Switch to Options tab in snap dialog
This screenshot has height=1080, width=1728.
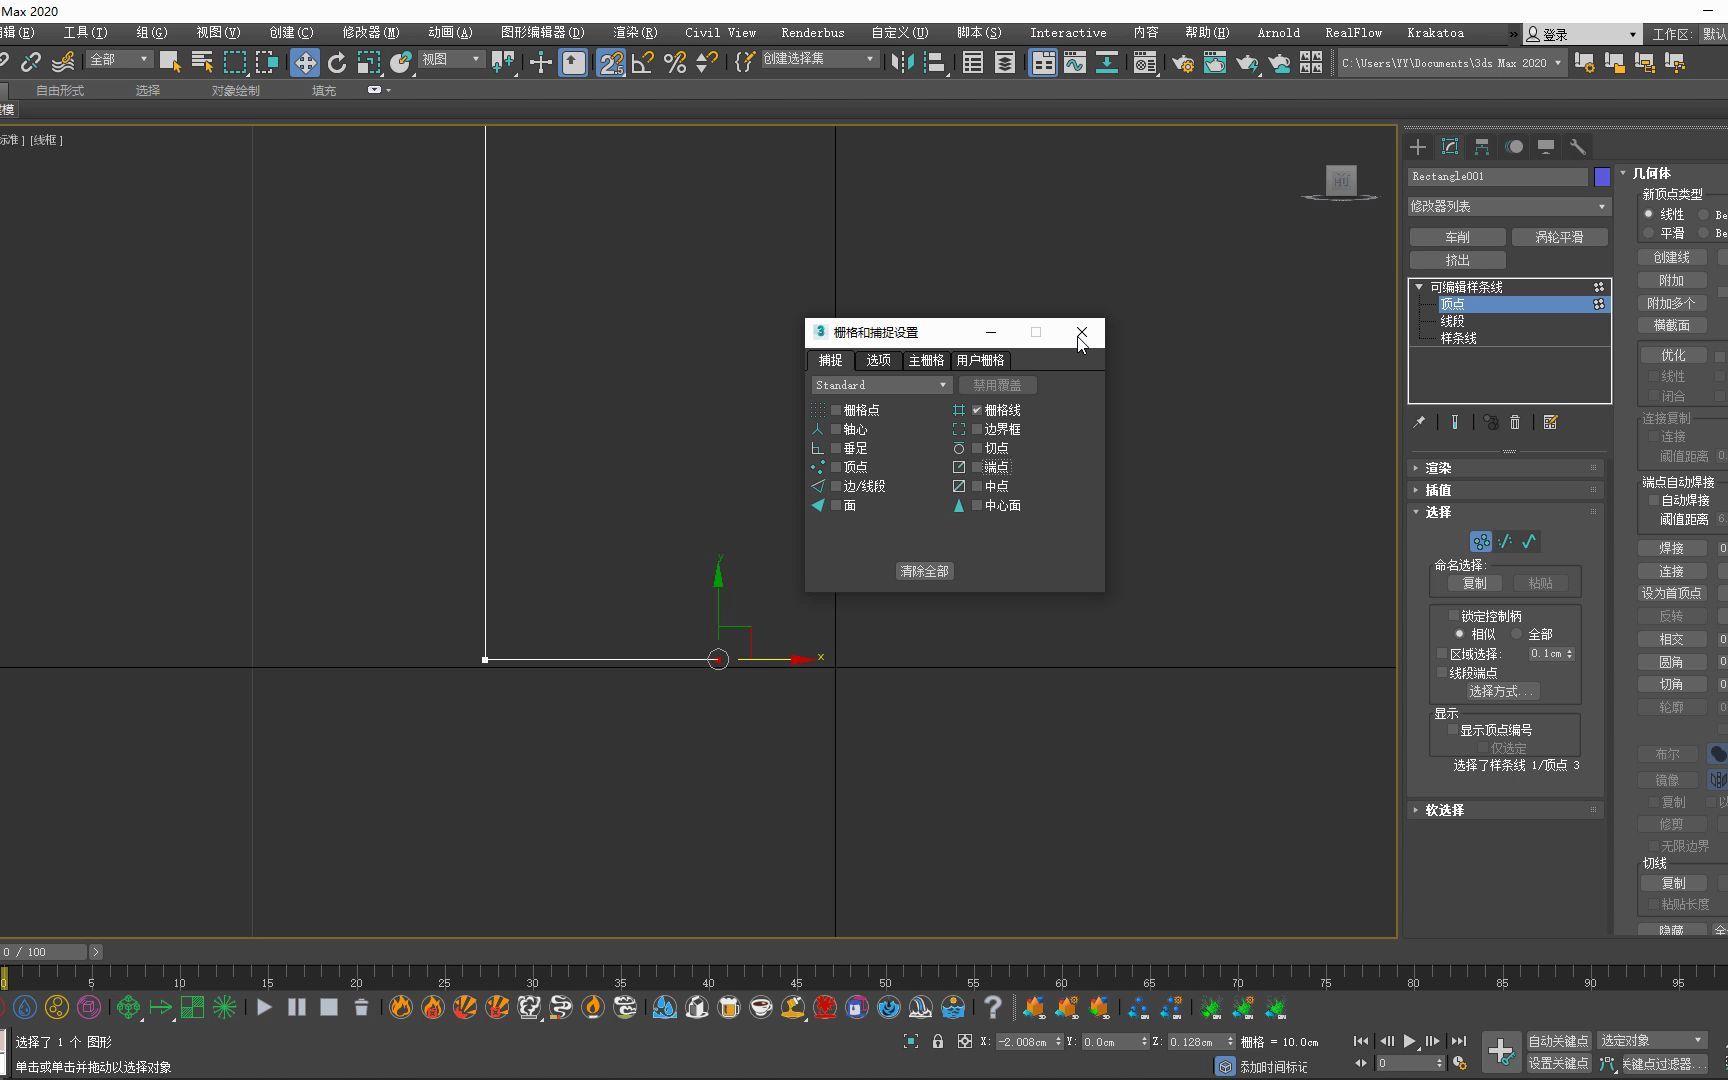878,360
